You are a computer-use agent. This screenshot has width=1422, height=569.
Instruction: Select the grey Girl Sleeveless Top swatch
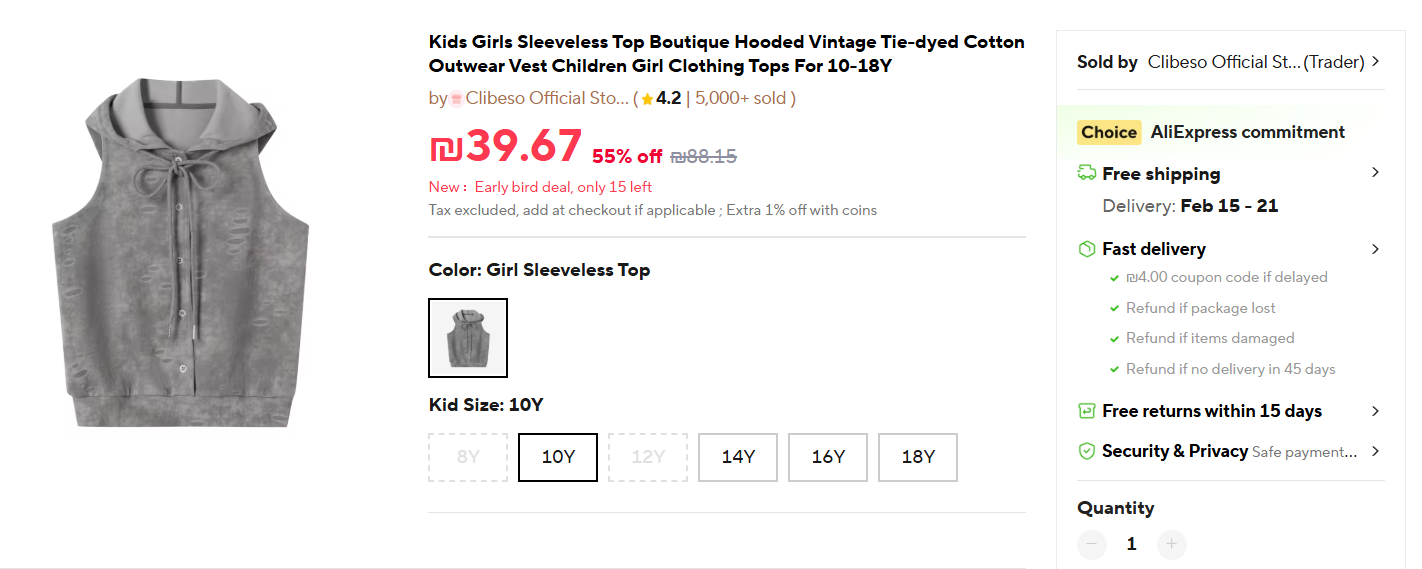pos(468,338)
